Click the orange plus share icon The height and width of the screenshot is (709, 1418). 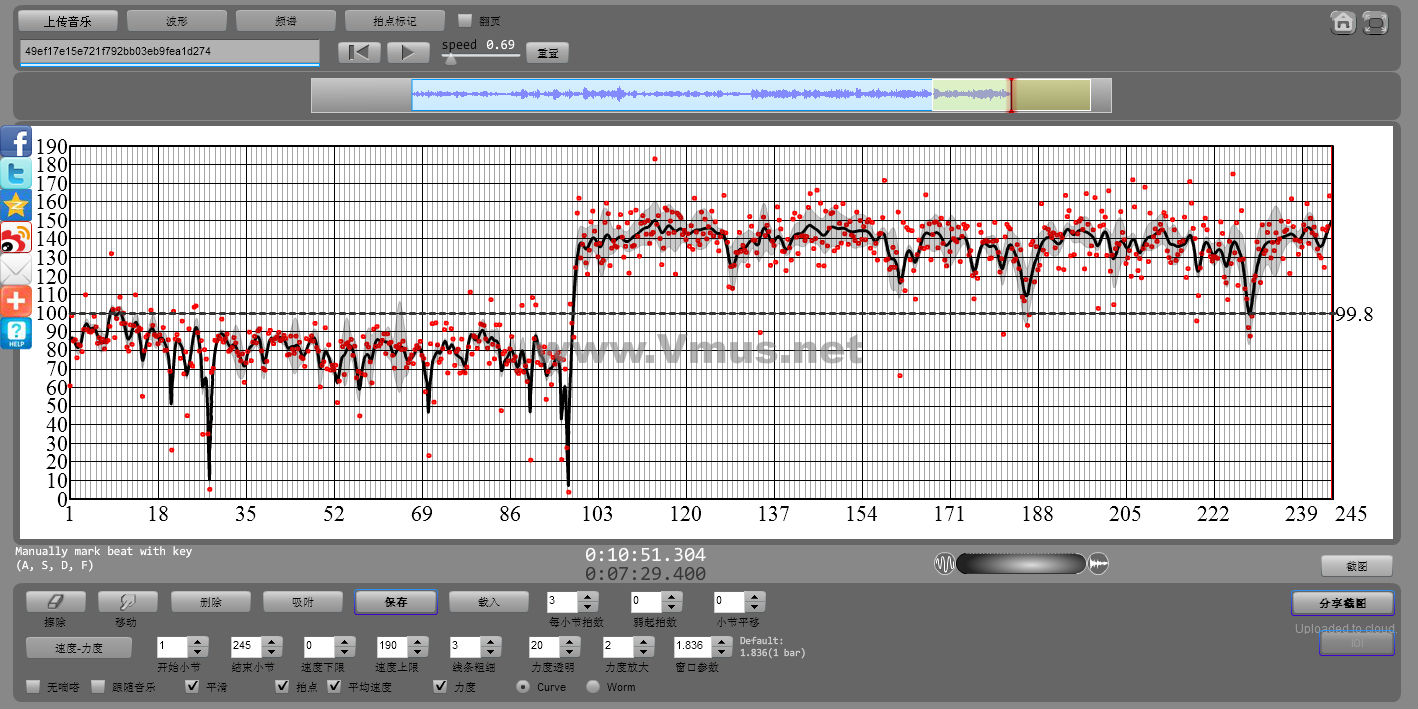[x=16, y=301]
